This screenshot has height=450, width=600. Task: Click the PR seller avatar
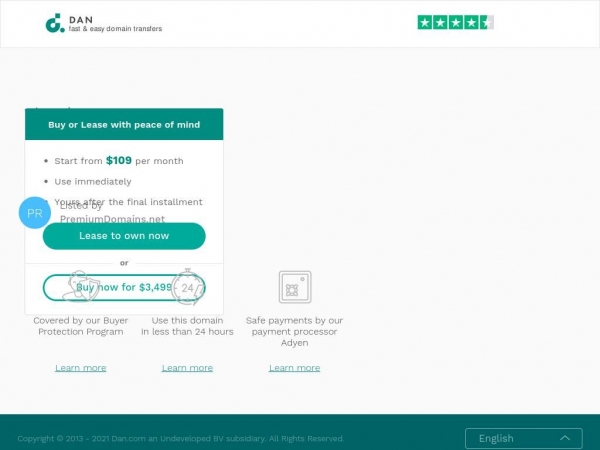[x=35, y=213]
